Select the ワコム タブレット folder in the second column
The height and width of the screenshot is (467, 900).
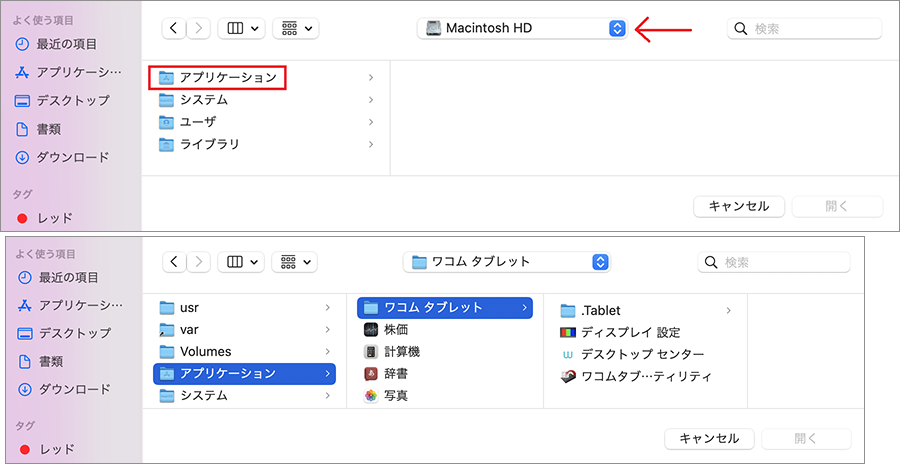(445, 308)
